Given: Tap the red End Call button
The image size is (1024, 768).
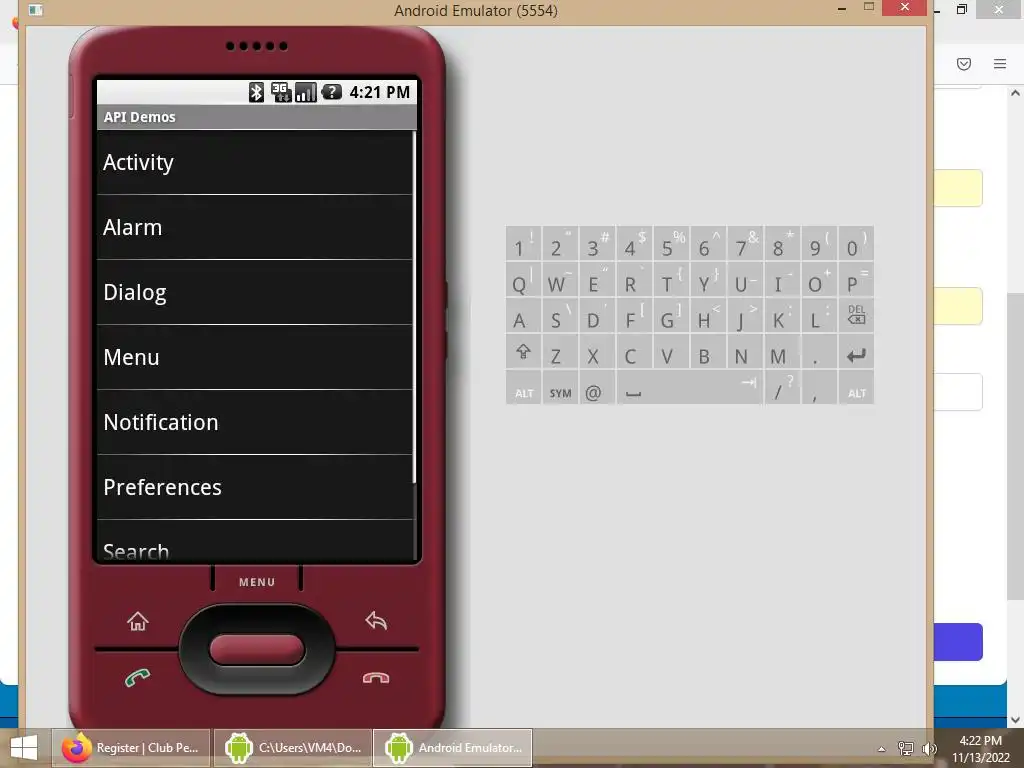Looking at the screenshot, I should [x=376, y=678].
